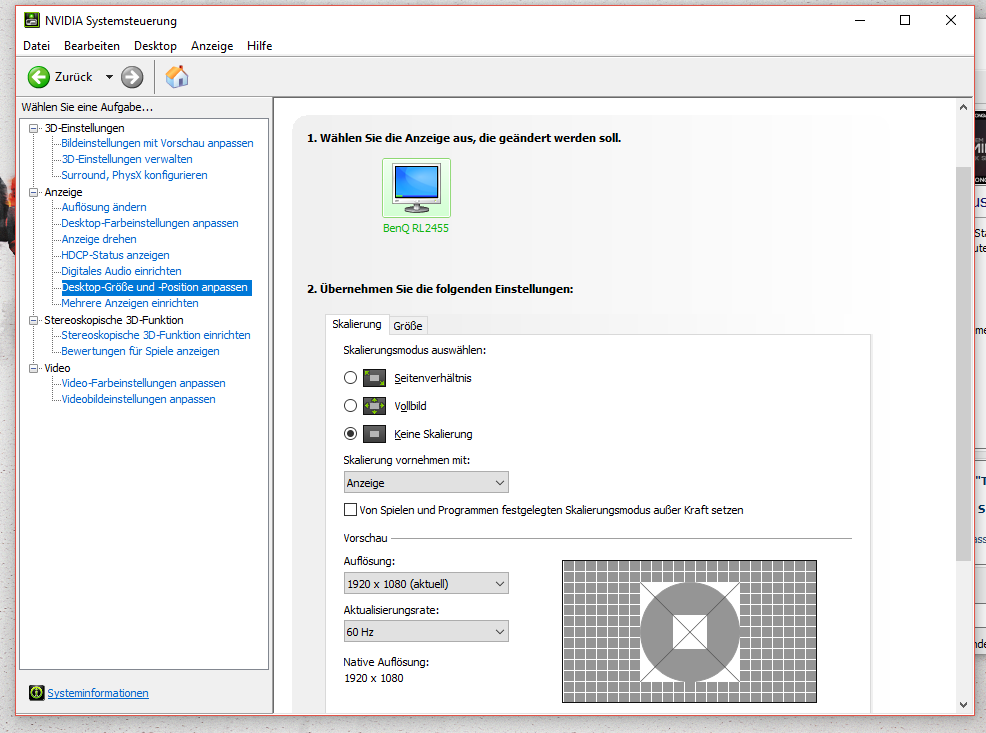Open Stereoskopische 3D-Funktion einrichten
986x733 pixels.
tap(156, 335)
